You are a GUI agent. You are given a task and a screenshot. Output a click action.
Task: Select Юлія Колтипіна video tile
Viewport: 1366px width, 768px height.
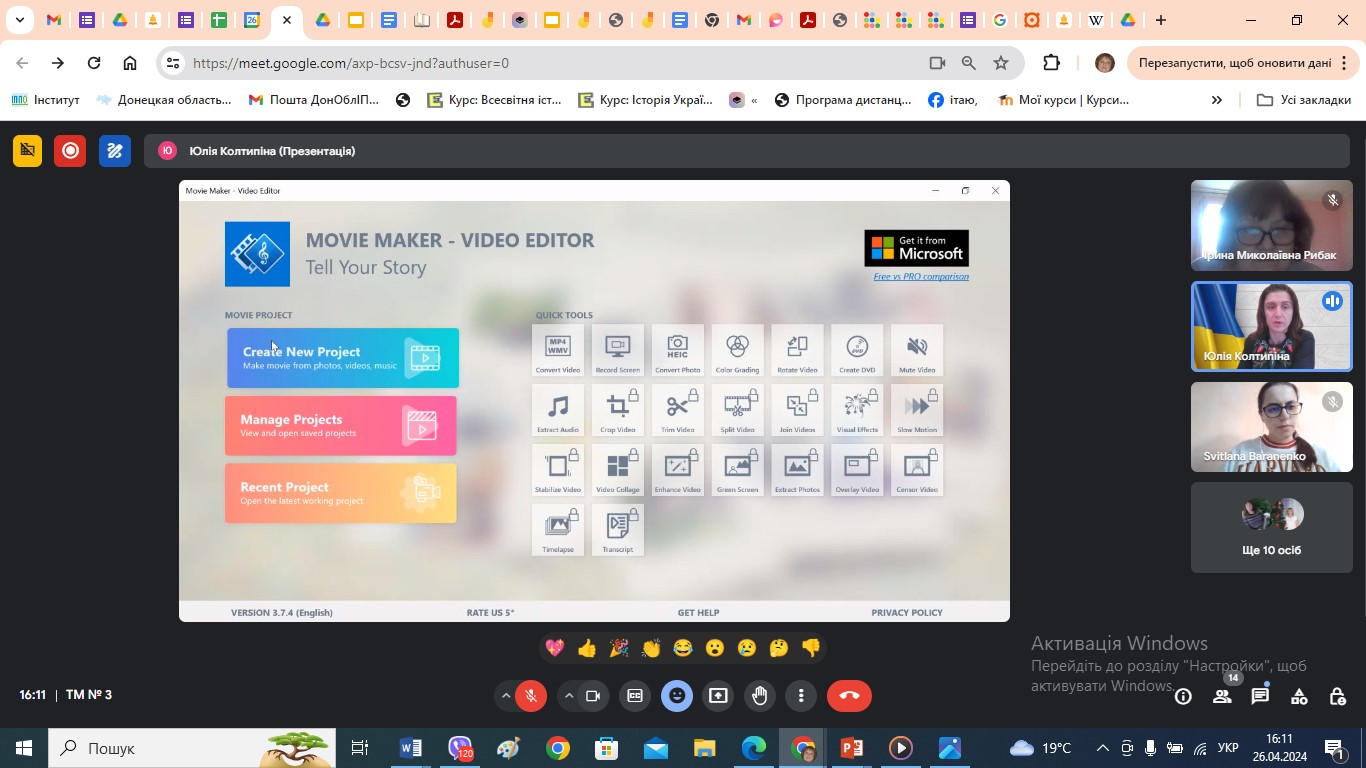coord(1271,326)
